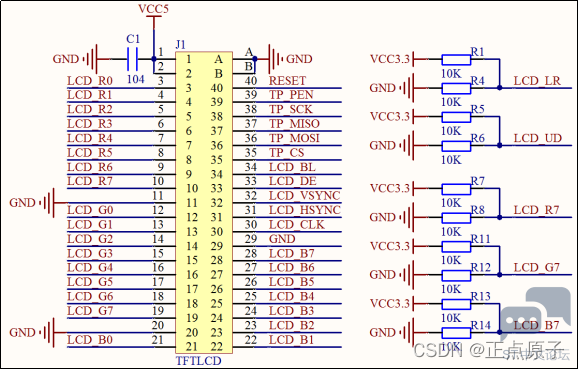Click the LCD_UD output net label
Image resolution: width=579 pixels, height=370 pixels.
point(538,138)
